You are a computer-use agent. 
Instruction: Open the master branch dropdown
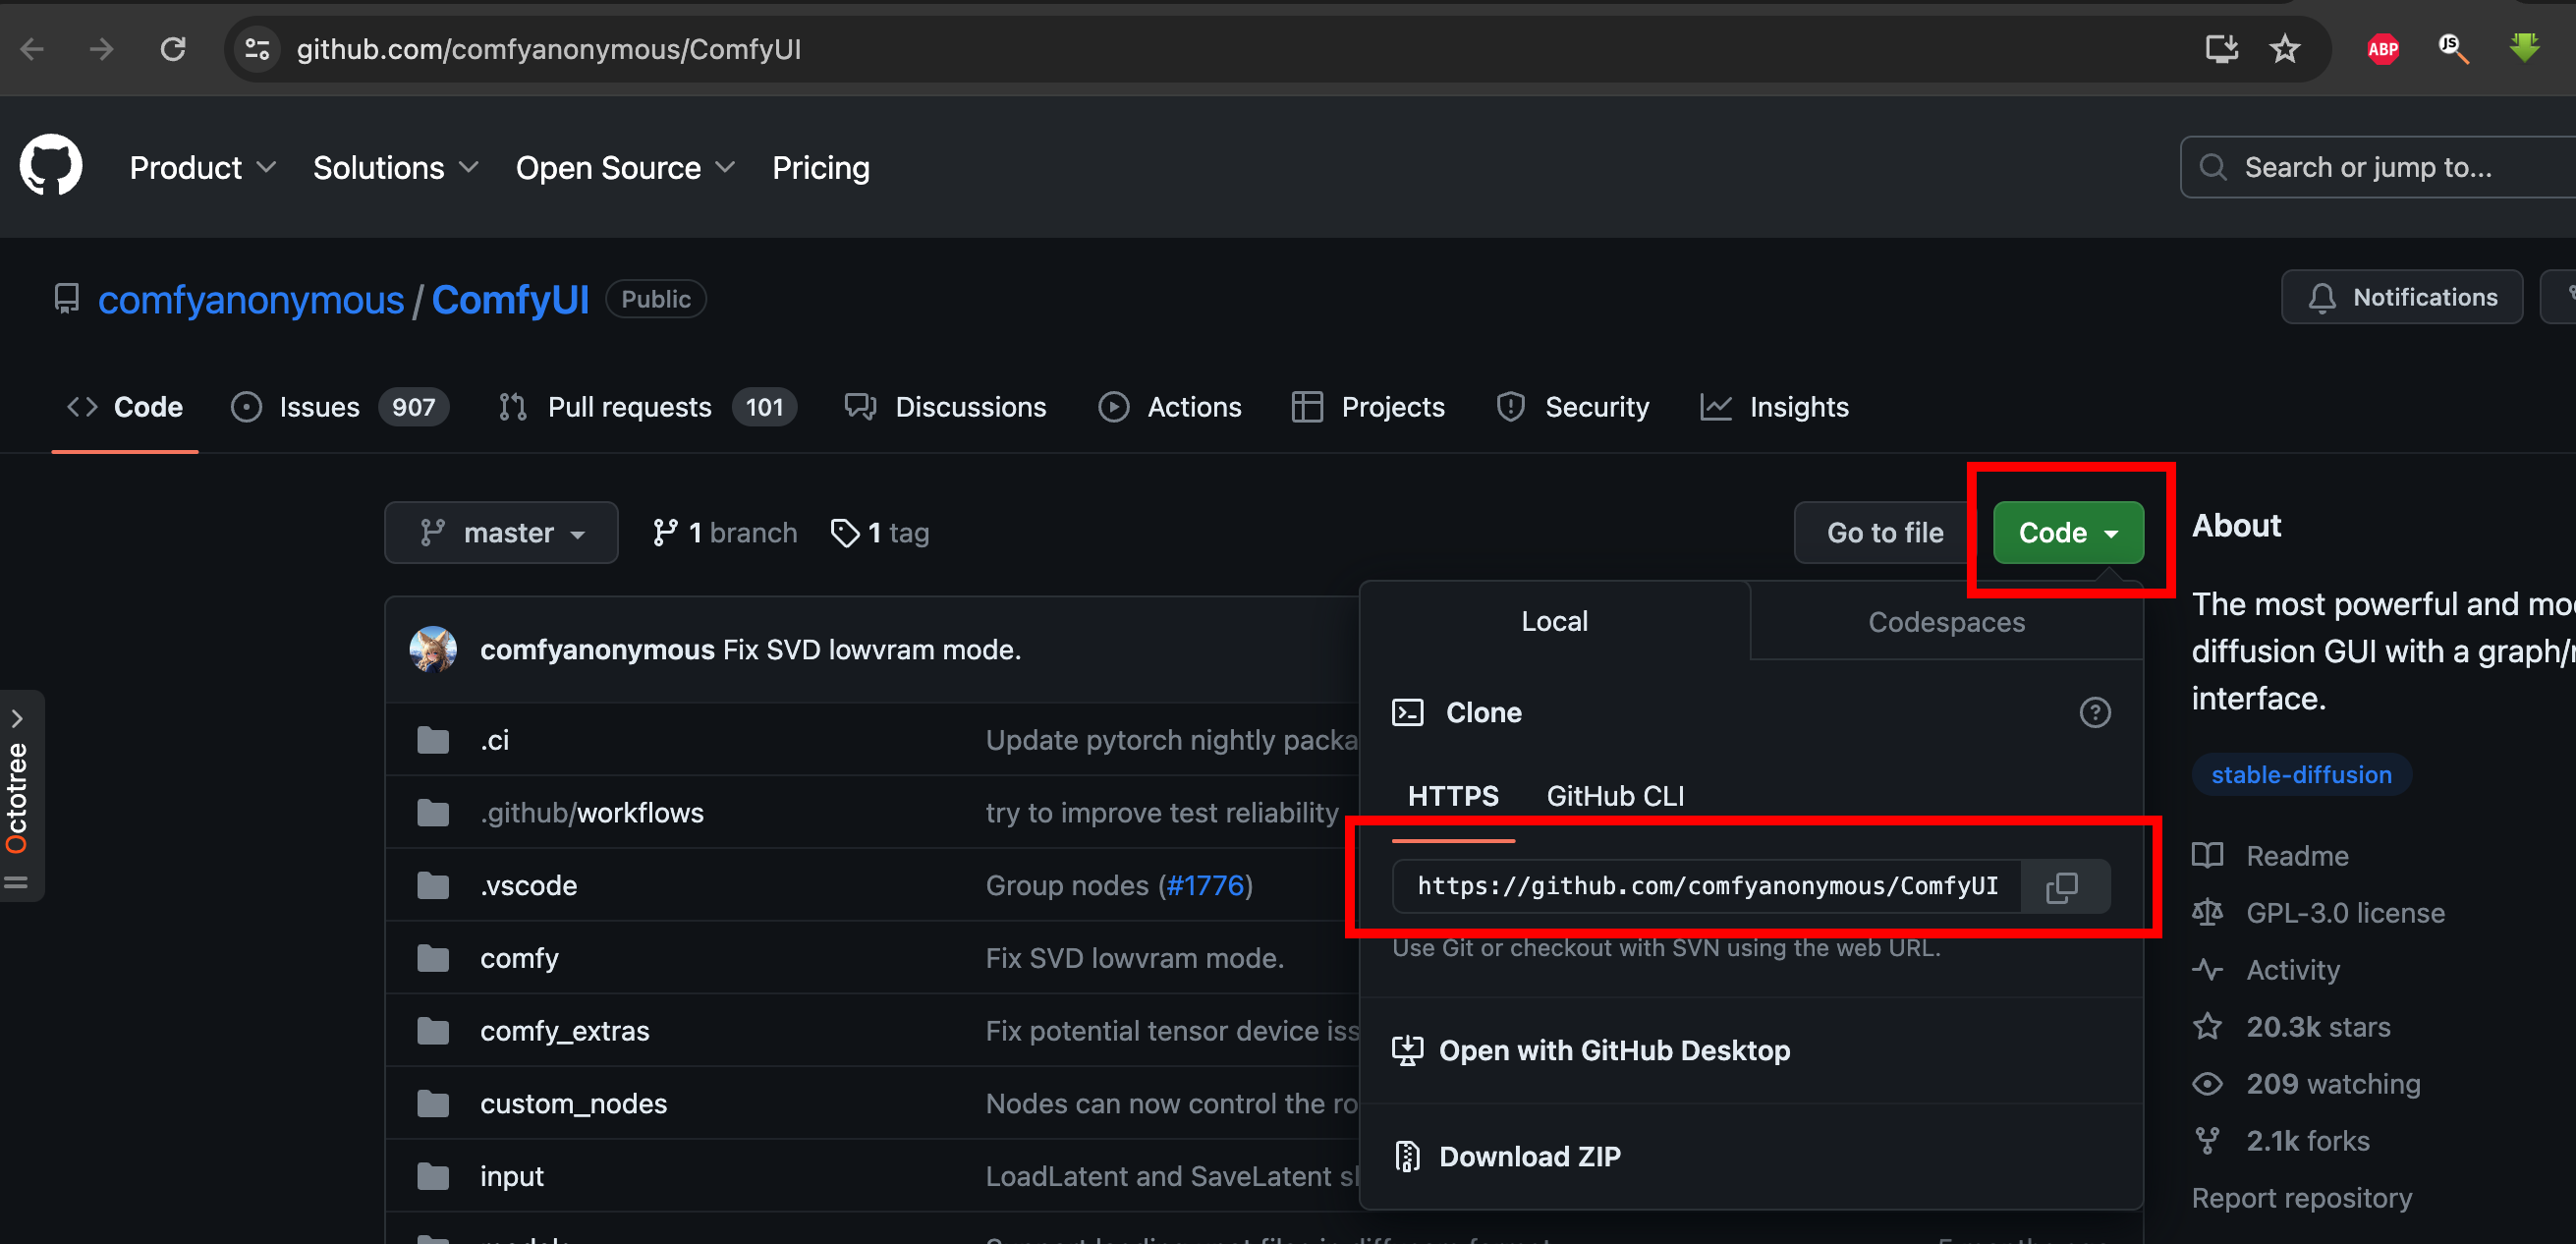point(501,533)
